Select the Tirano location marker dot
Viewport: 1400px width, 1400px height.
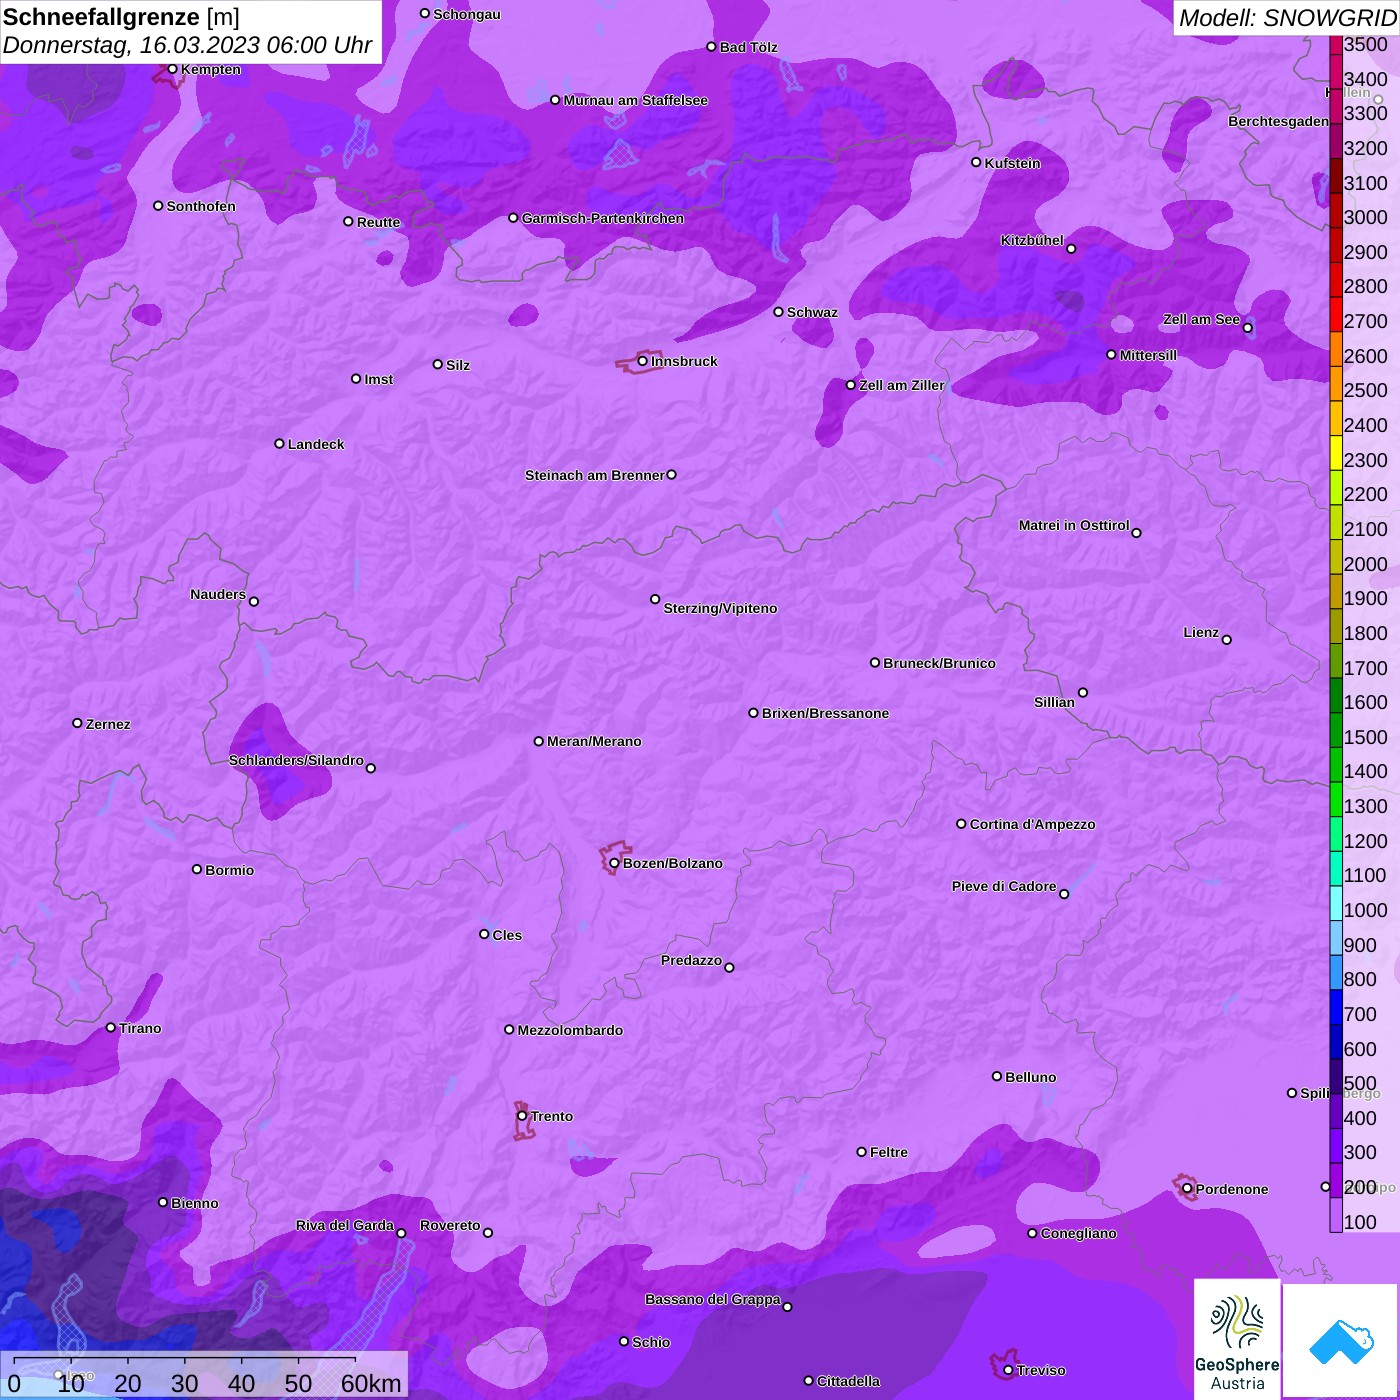click(111, 1028)
